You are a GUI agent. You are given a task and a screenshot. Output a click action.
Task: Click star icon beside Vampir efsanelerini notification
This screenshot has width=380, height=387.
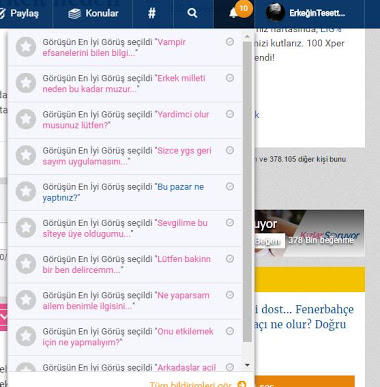coord(26,47)
